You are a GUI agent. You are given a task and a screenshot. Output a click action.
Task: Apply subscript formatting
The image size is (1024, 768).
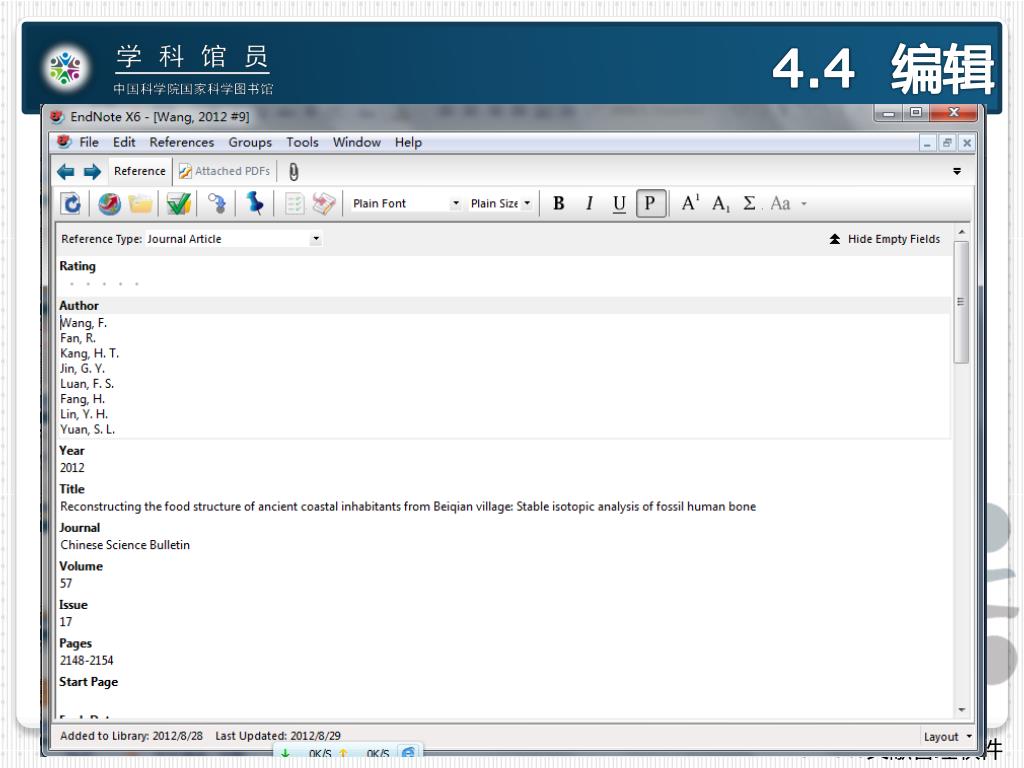click(721, 204)
